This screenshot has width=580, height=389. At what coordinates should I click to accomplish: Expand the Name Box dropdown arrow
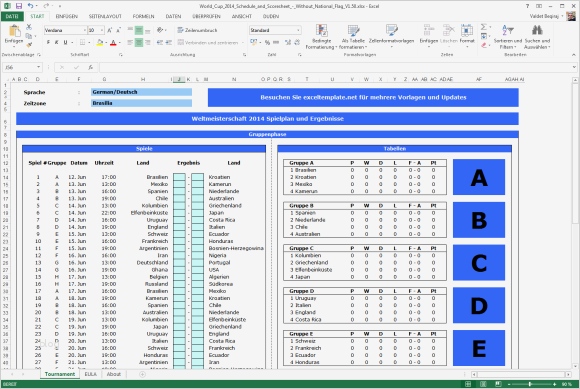[38, 67]
